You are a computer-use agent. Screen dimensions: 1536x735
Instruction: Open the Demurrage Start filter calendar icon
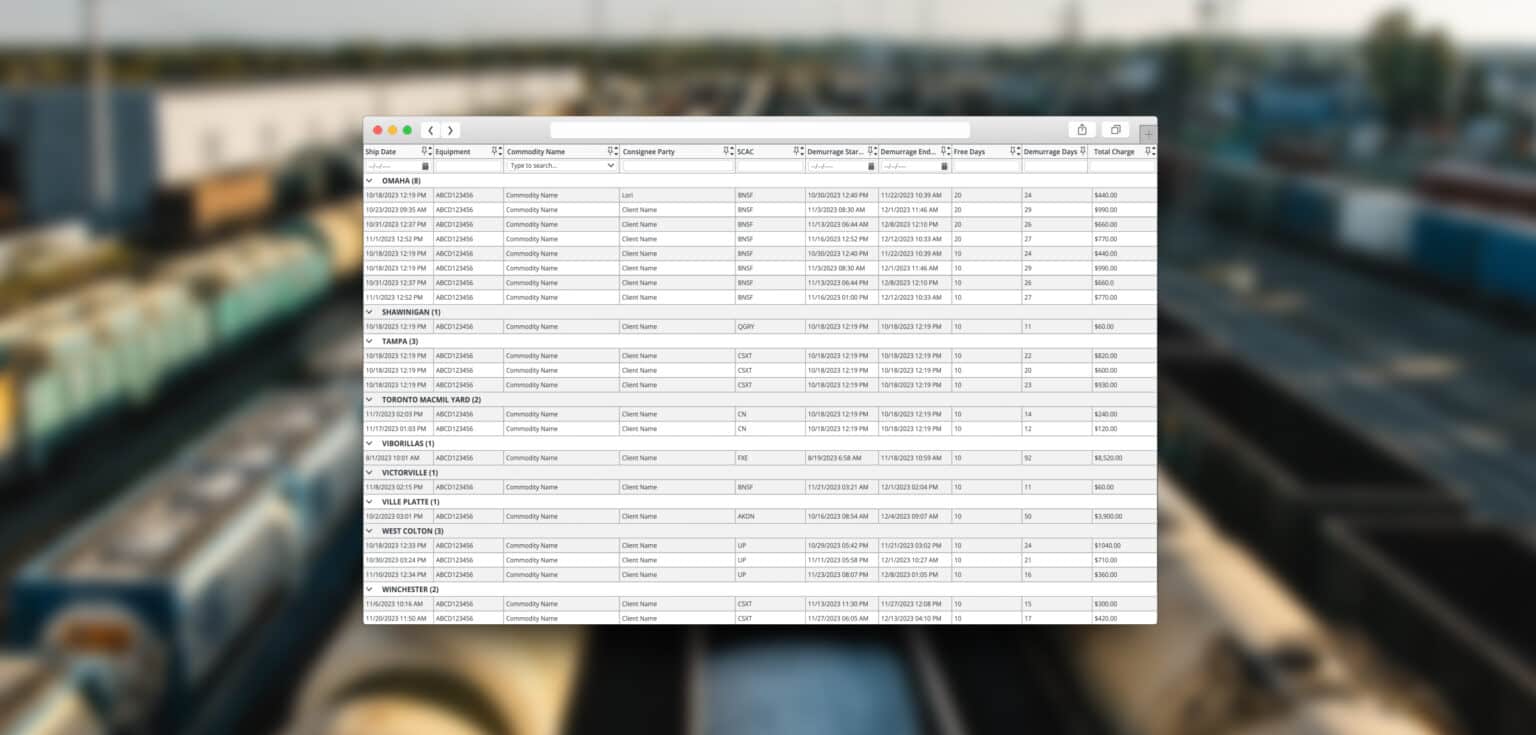871,166
